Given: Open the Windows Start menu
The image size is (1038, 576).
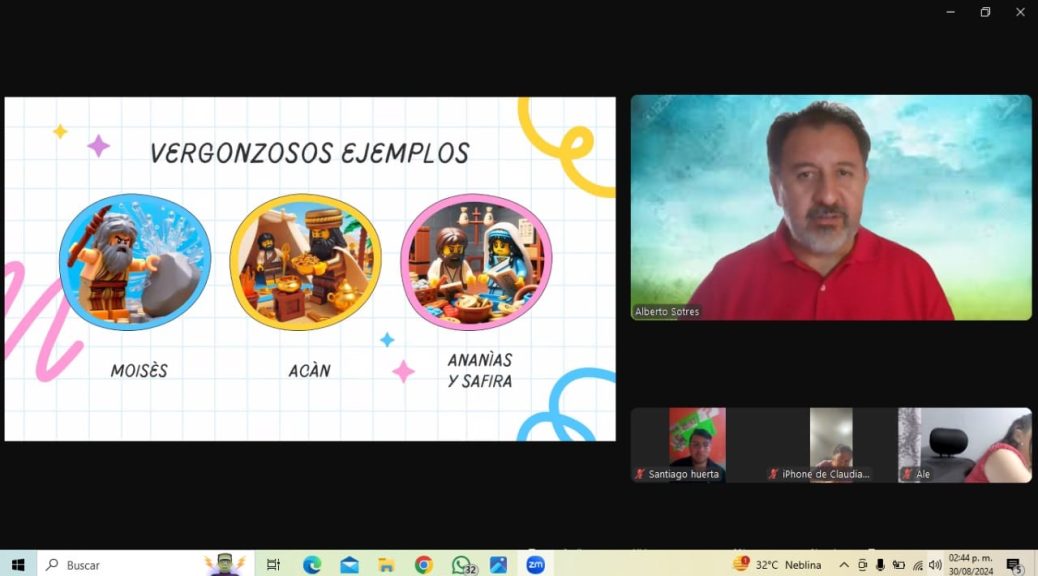Looking at the screenshot, I should (x=18, y=565).
